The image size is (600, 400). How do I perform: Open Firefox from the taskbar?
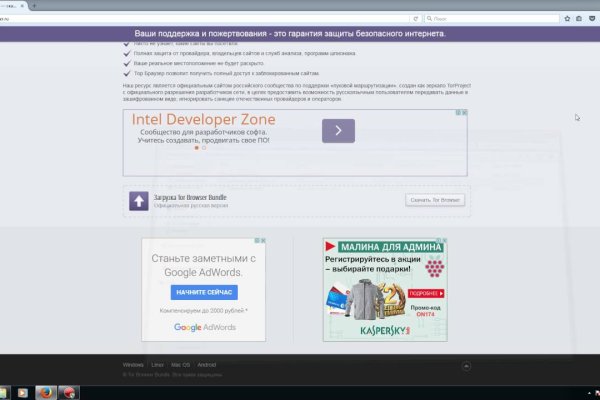(43, 391)
